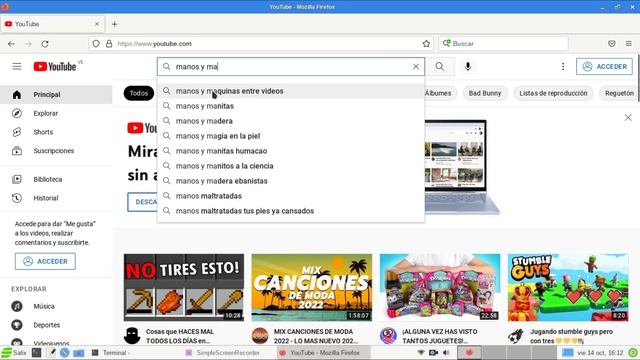Select the Bad Bunny filter chip

coord(484,93)
